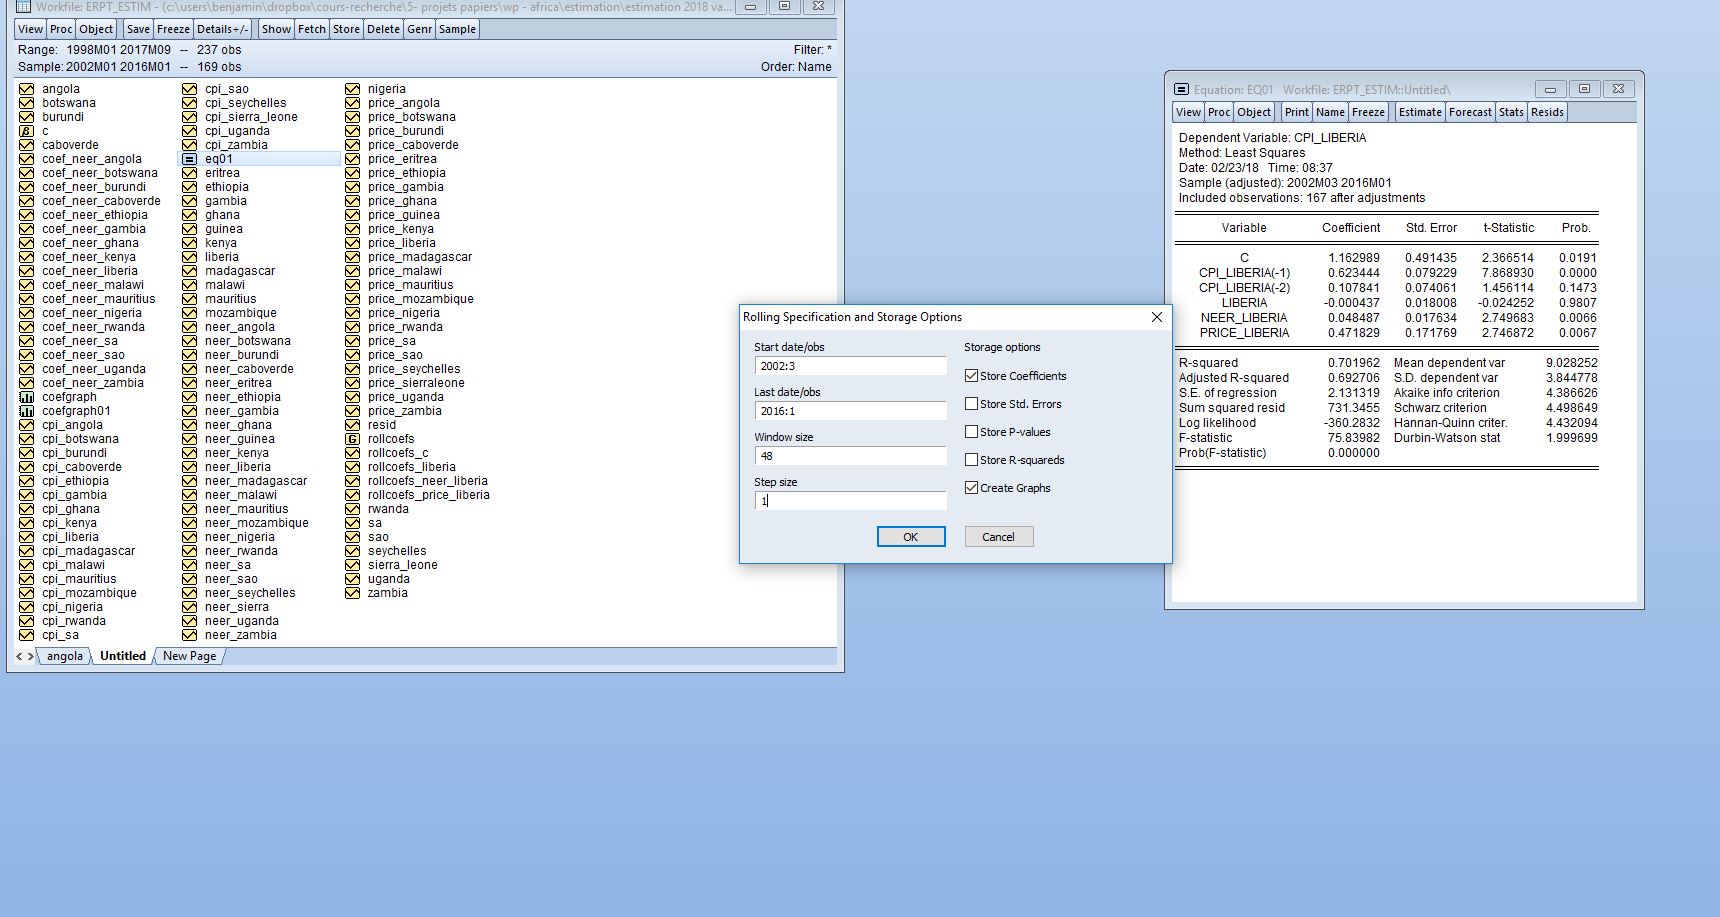Open the workfile Proc menu
This screenshot has height=917, width=1720.
(x=61, y=29)
